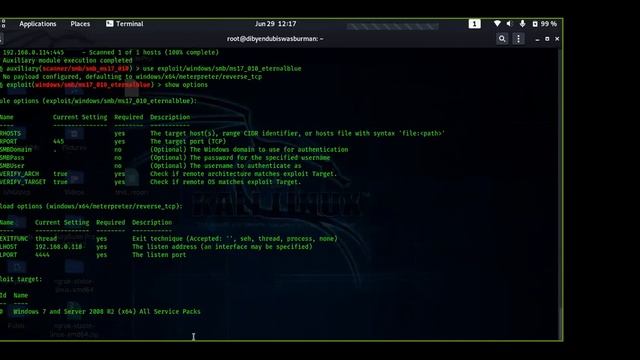The image size is (640, 360).
Task: Click the date and time clock
Action: coord(276,24)
